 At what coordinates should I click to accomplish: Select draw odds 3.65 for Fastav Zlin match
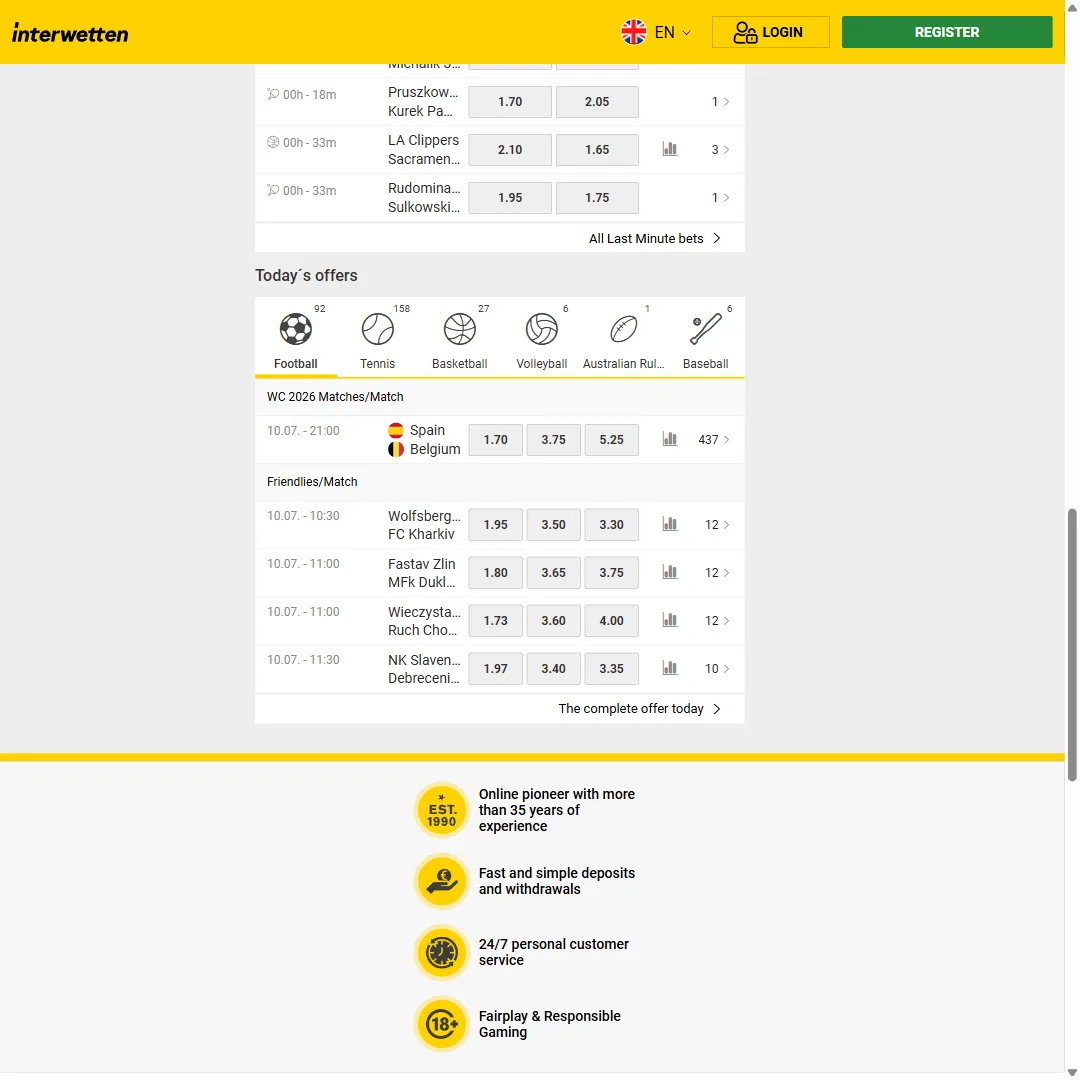coord(553,572)
